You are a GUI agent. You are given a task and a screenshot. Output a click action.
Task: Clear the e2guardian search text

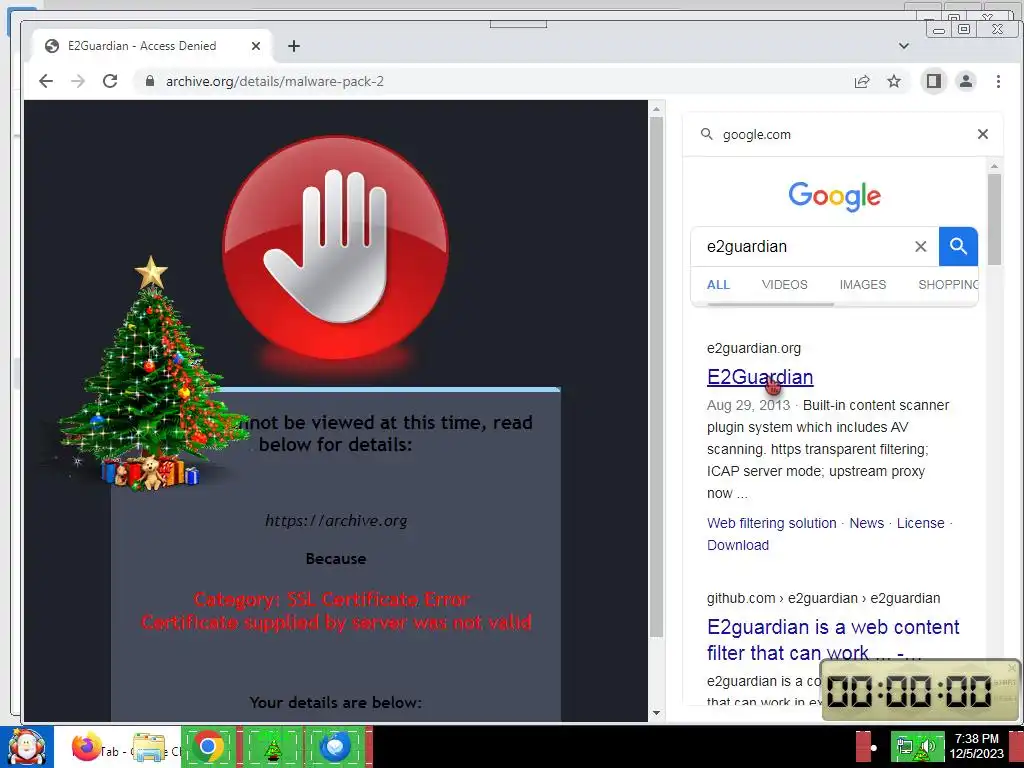[921, 246]
